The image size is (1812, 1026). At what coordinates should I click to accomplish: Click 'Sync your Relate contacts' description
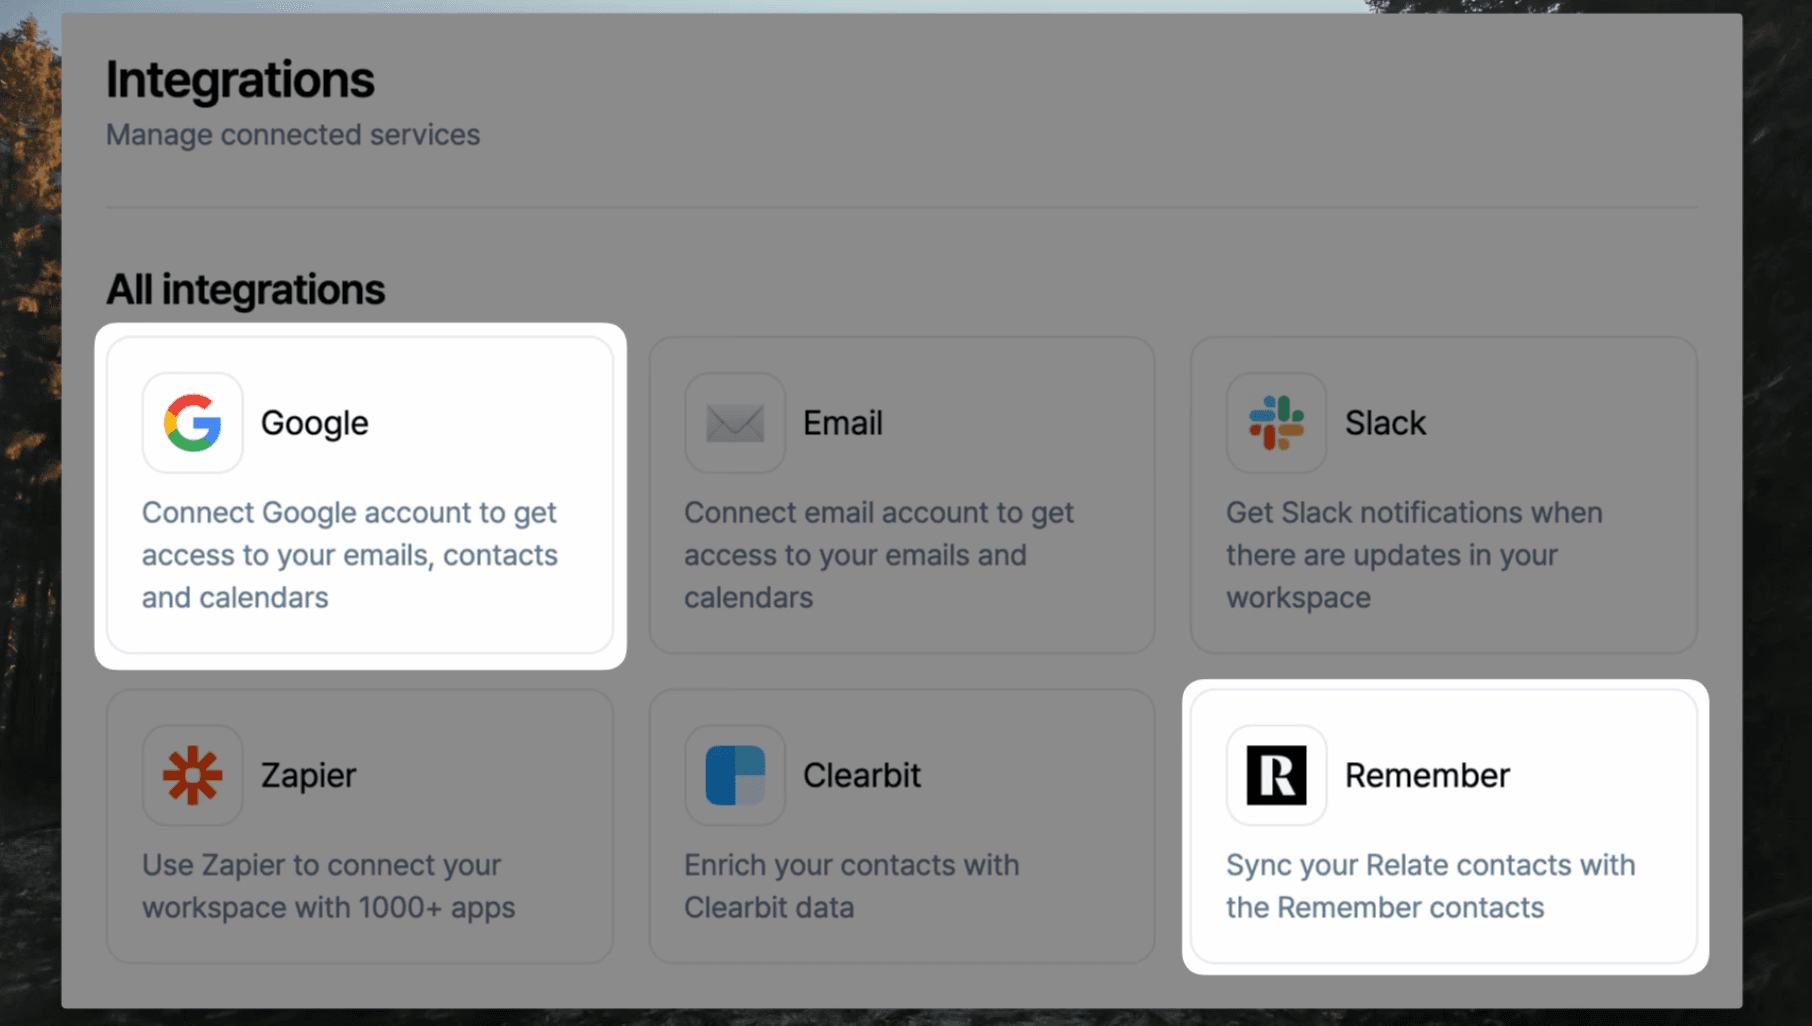(x=1431, y=886)
